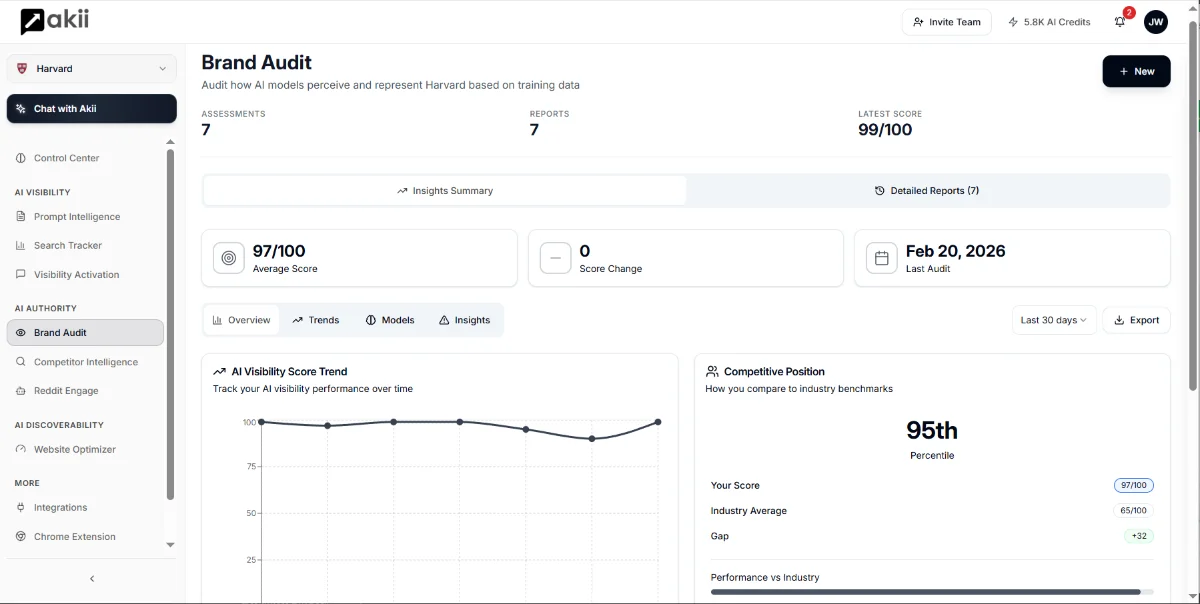
Task: Collapse the sidebar with the chevron
Action: point(91,578)
